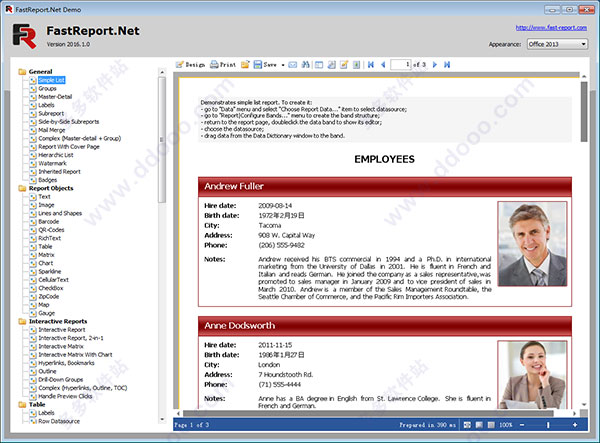Image resolution: width=600 pixels, height=443 pixels.
Task: Click the Report Objects folder node
Action: [x=51, y=188]
